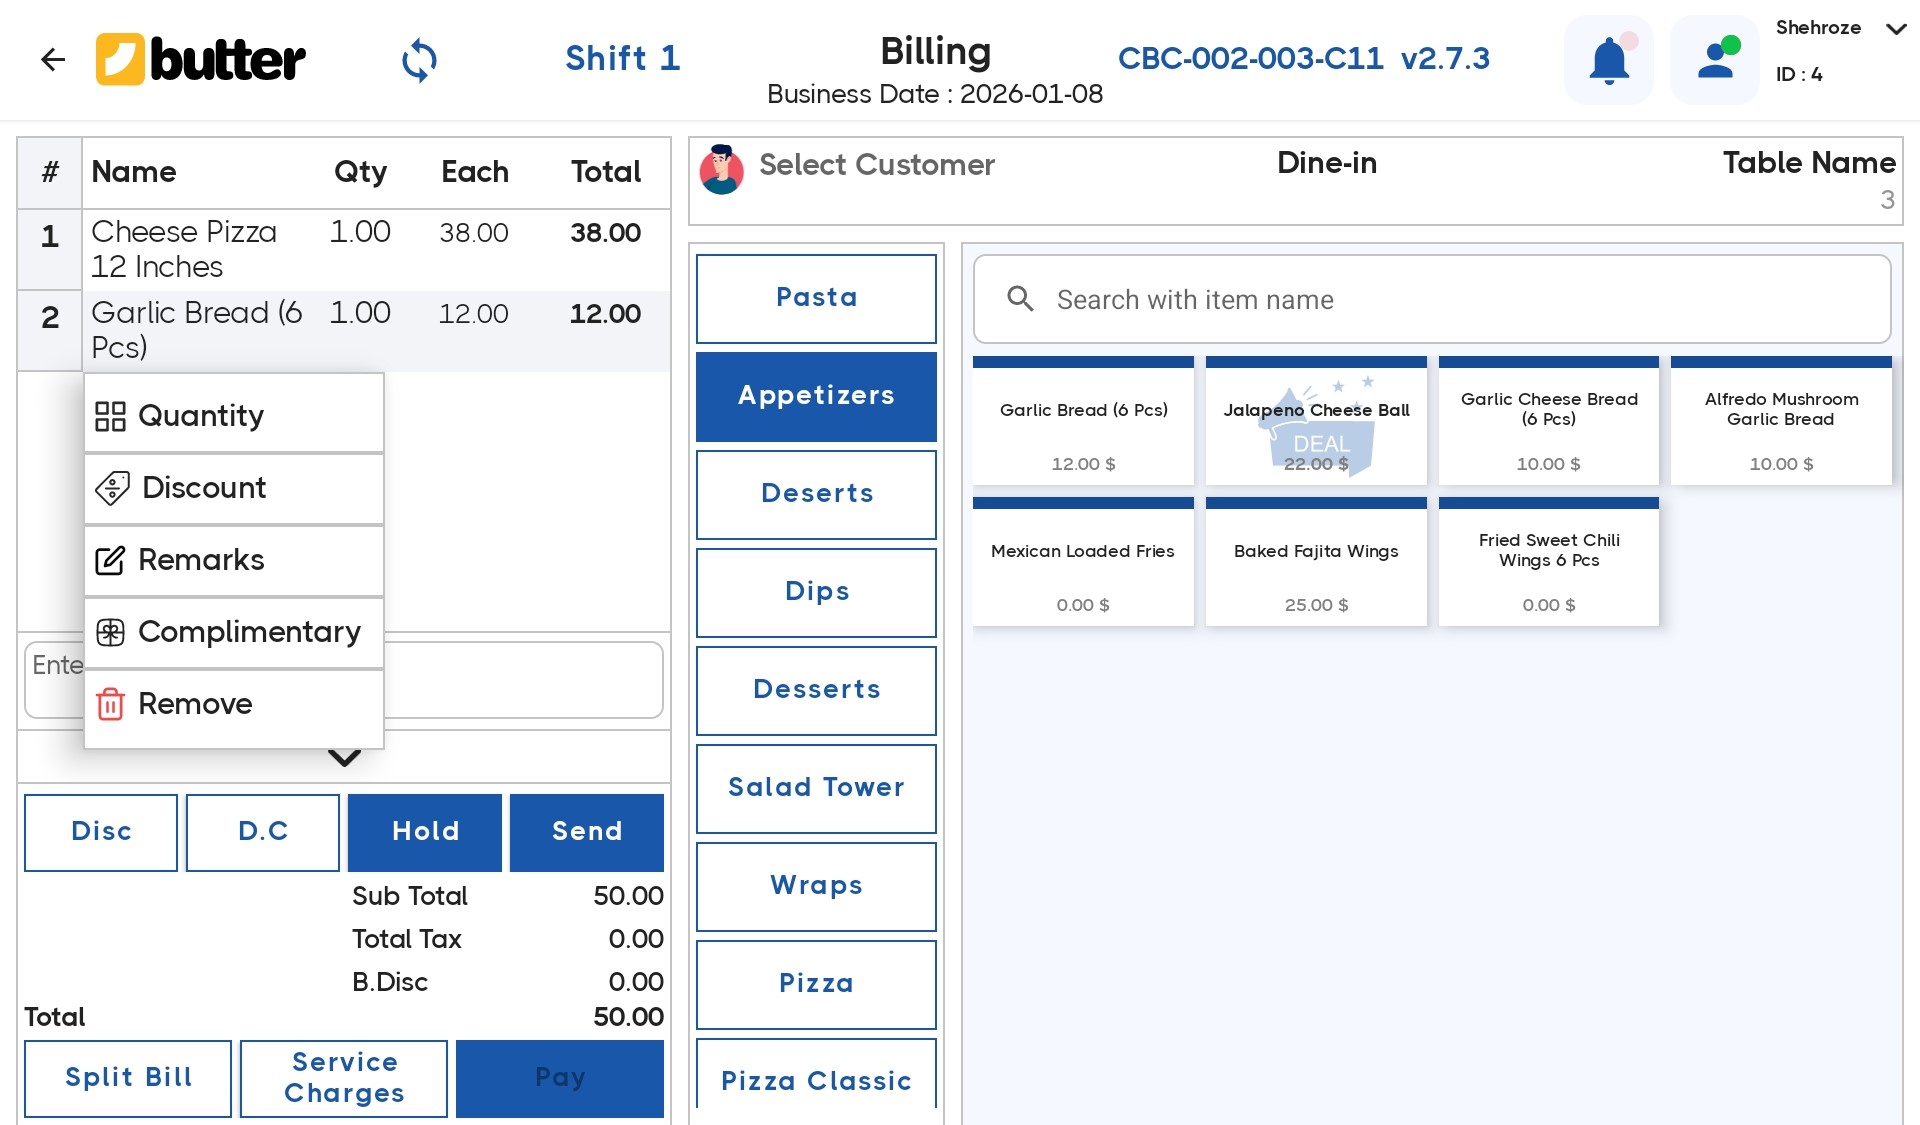Open the Salad Tower category

(816, 788)
